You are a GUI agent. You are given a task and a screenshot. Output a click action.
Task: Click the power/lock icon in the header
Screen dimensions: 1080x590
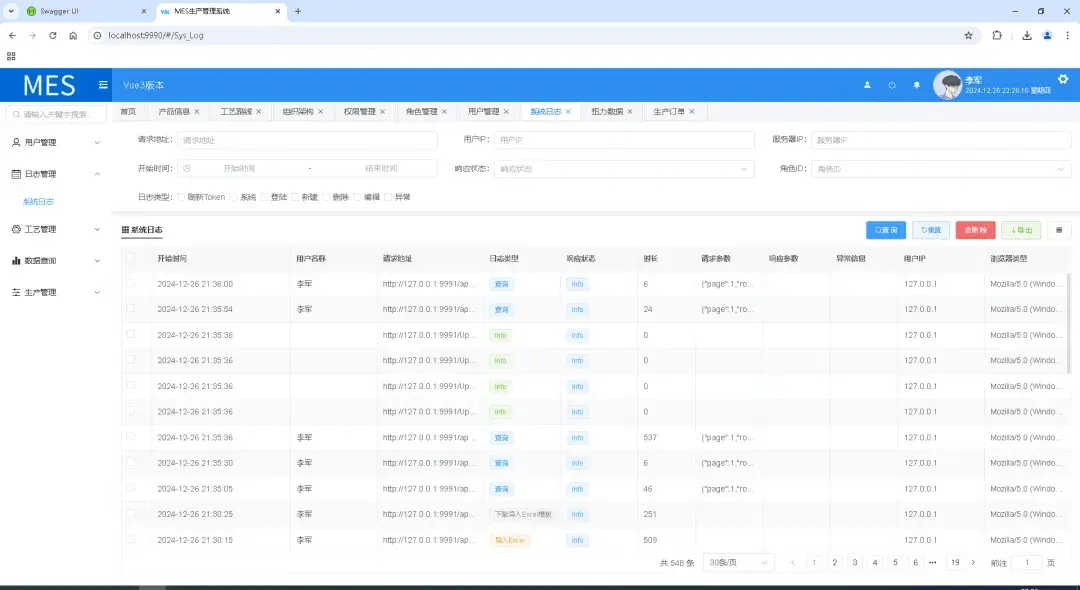892,85
